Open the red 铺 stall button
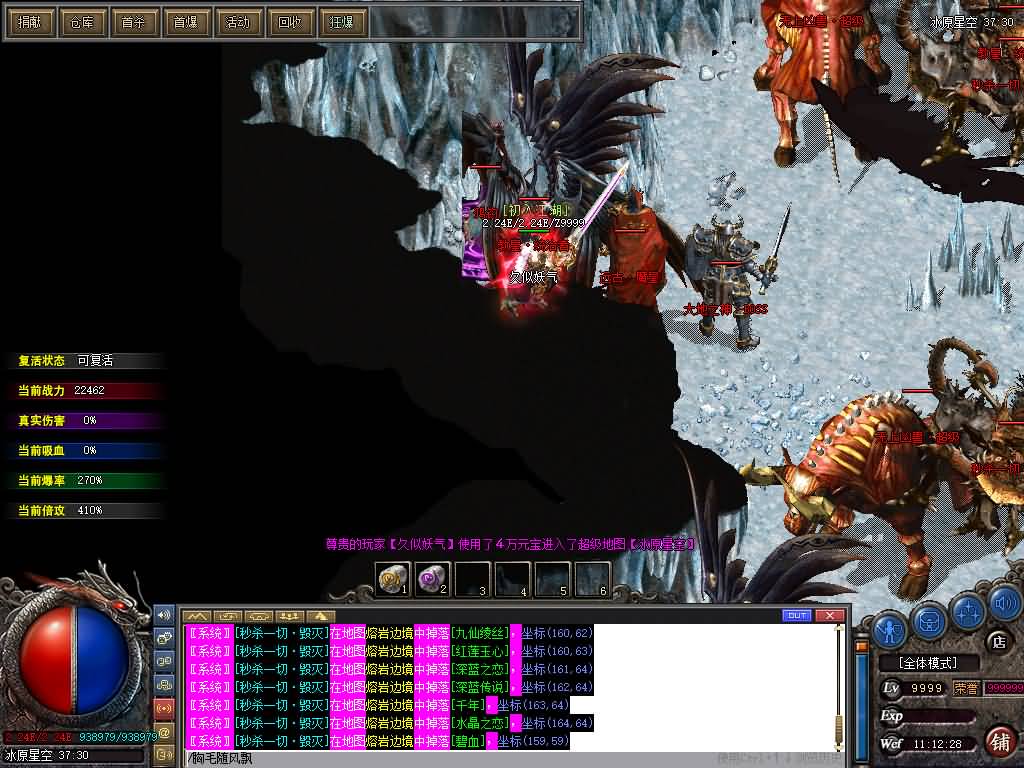This screenshot has width=1024, height=768. coord(999,741)
